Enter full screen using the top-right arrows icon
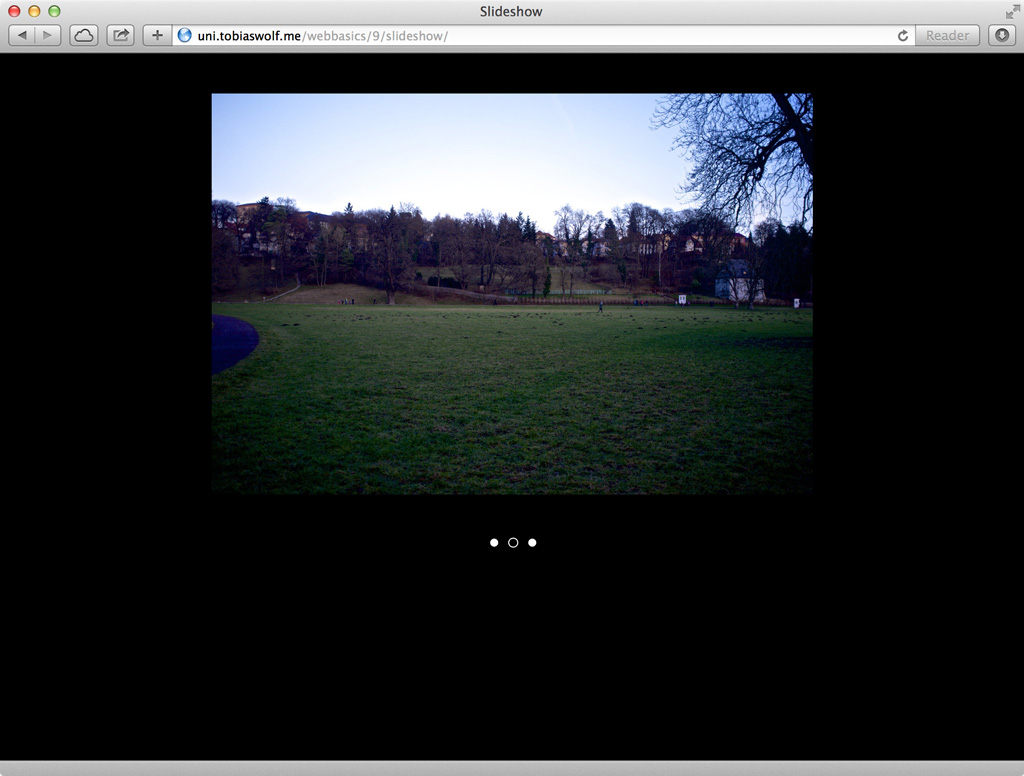The width and height of the screenshot is (1024, 776). pyautogui.click(x=1012, y=11)
